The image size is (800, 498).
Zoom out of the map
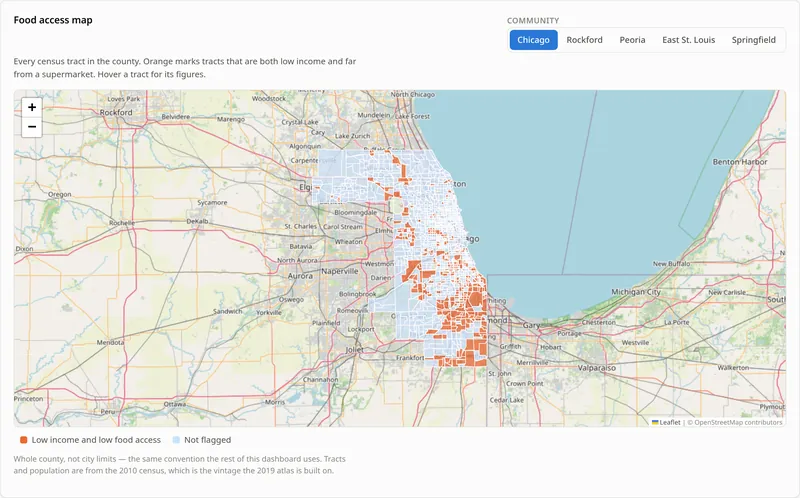tap(32, 127)
